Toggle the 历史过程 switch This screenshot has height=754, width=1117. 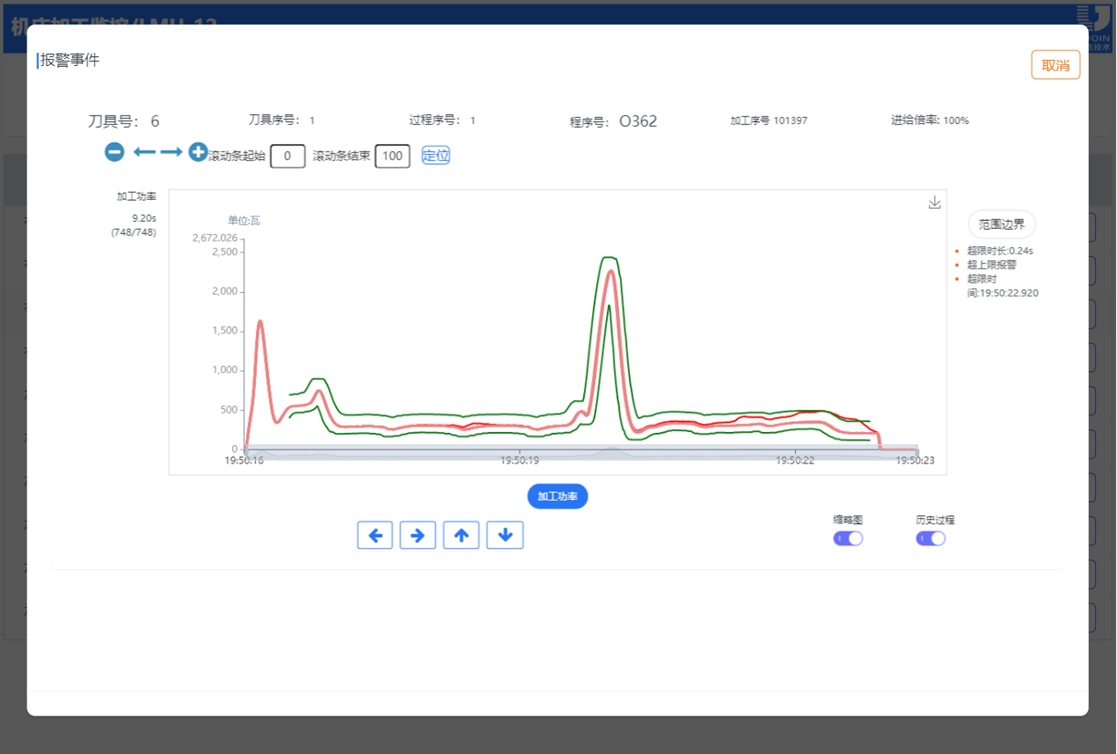click(x=931, y=538)
